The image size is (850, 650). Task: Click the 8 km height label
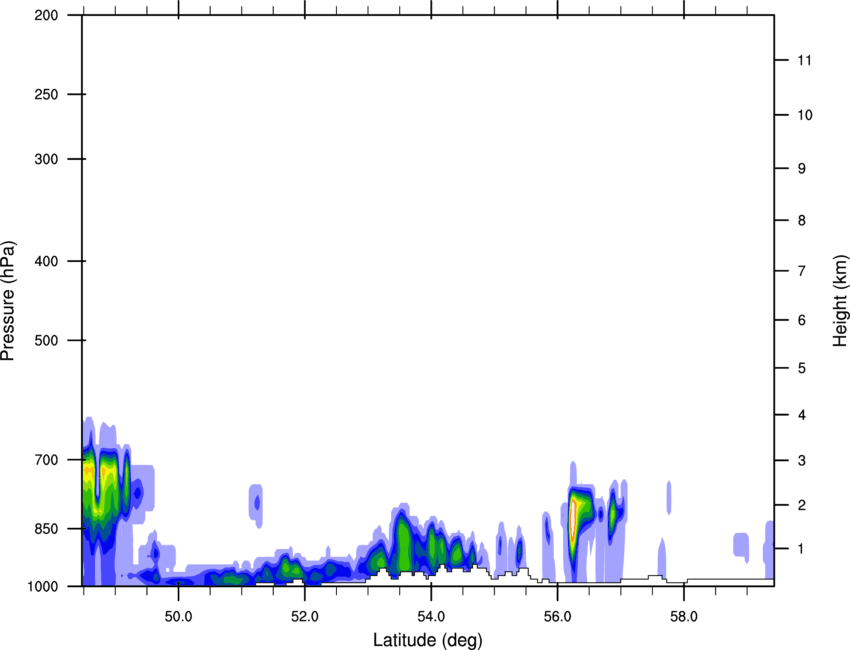802,221
